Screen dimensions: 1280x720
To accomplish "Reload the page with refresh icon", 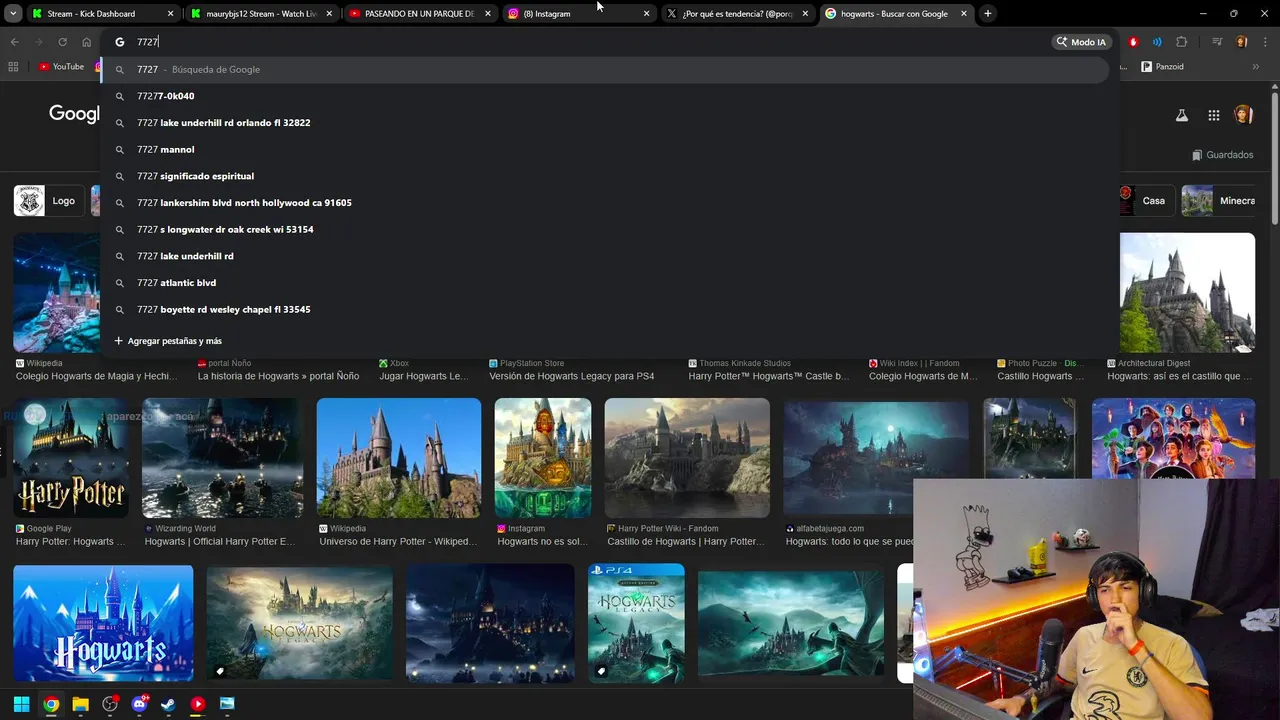I will pos(62,42).
